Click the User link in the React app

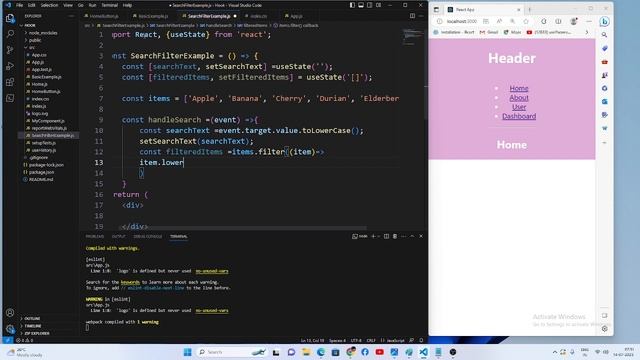[x=519, y=107]
